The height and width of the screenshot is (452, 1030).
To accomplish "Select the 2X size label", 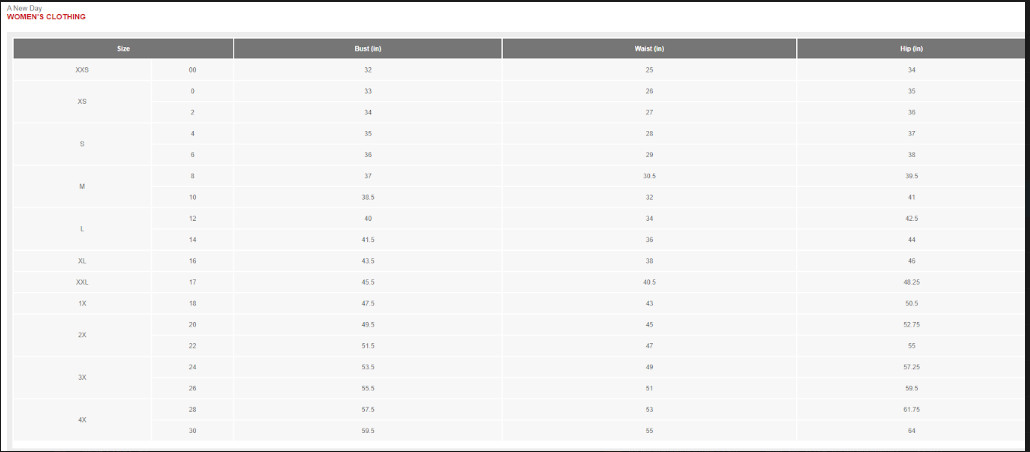I will tap(82, 335).
